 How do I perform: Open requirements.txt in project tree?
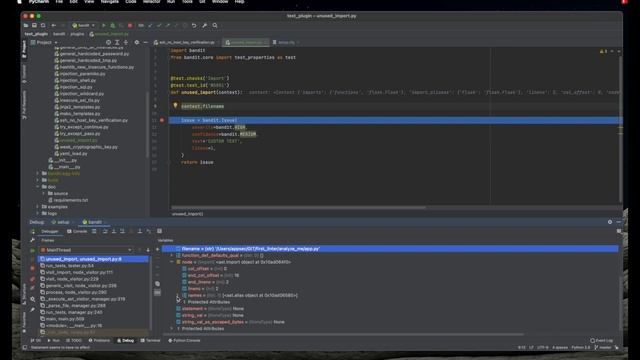pos(71,200)
